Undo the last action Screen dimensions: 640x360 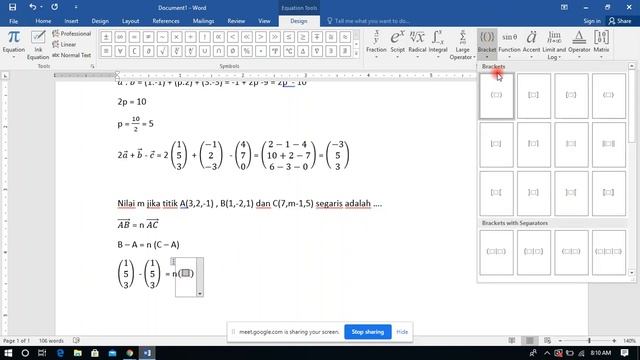click(x=33, y=7)
